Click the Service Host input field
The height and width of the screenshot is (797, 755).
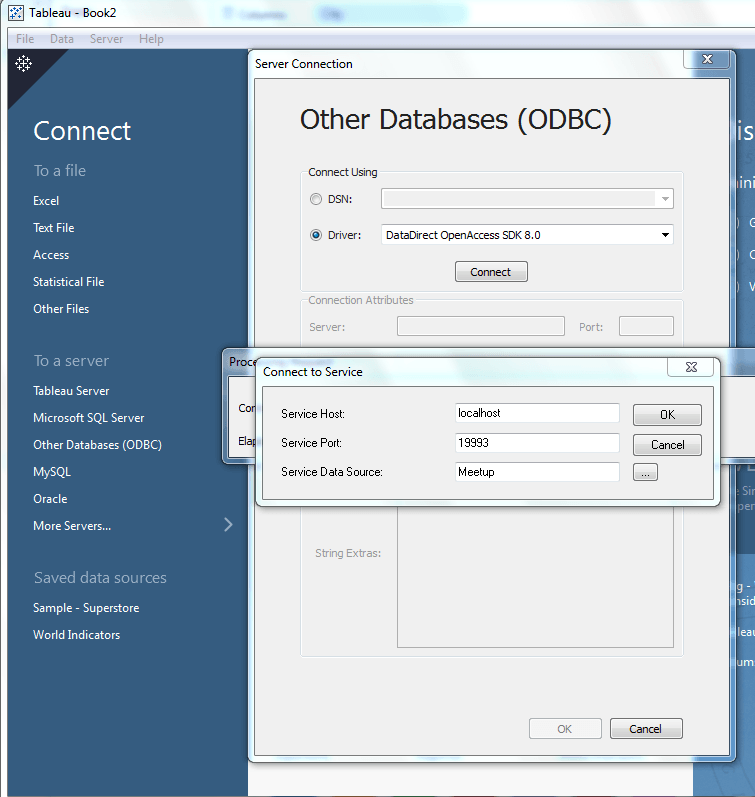pyautogui.click(x=537, y=413)
